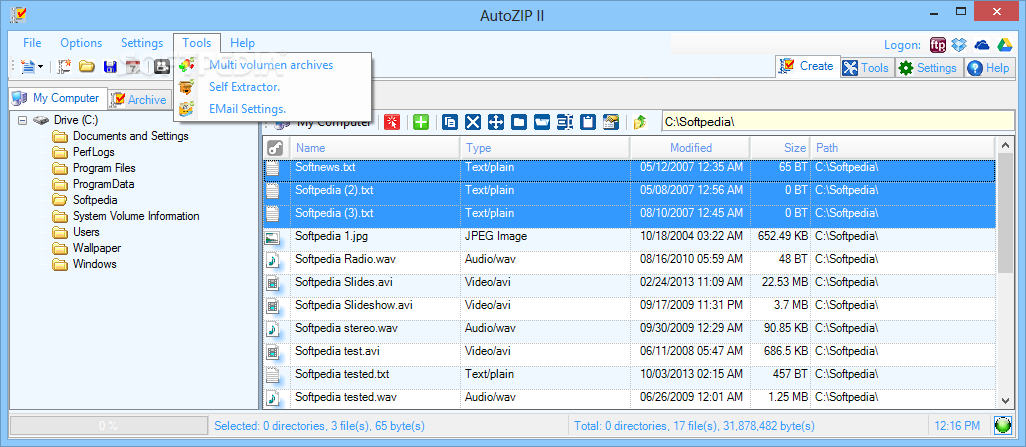Click the calendar scheduler toolbar icon
Viewport: 1026px width, 447px height.
133,66
